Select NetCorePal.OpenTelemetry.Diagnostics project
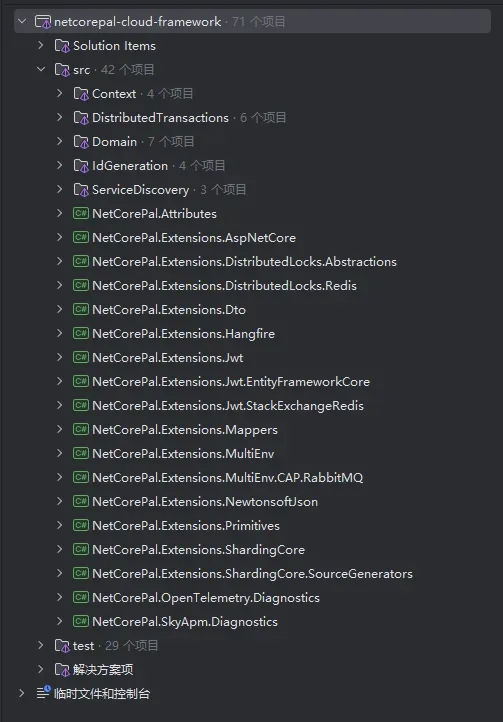 tap(206, 598)
